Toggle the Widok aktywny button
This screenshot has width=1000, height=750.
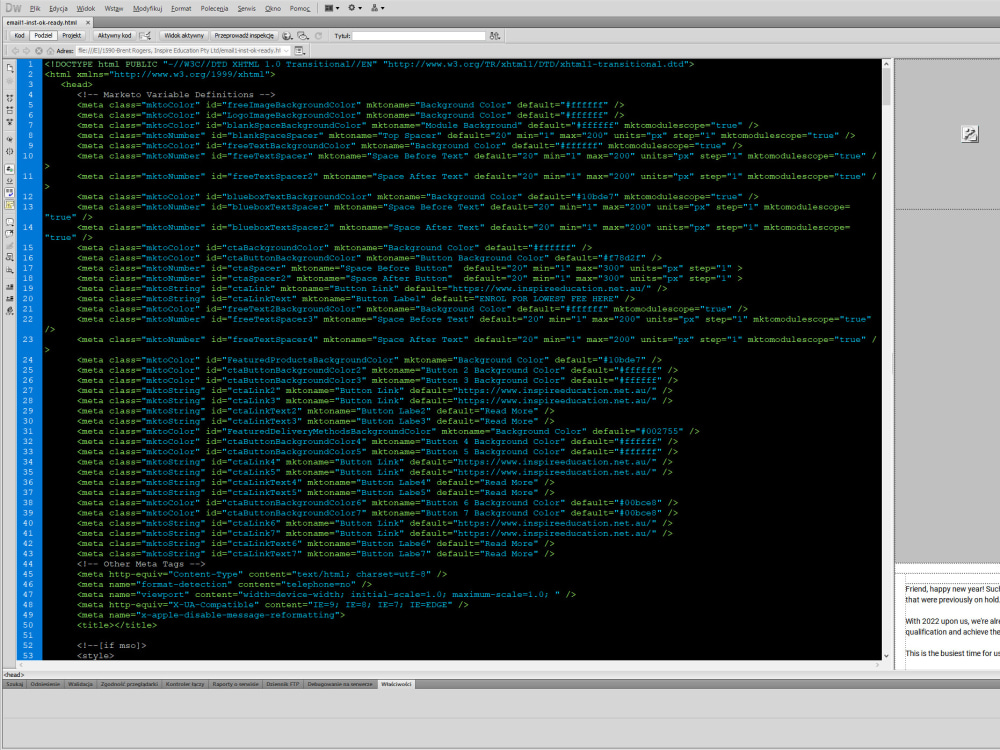pos(184,36)
